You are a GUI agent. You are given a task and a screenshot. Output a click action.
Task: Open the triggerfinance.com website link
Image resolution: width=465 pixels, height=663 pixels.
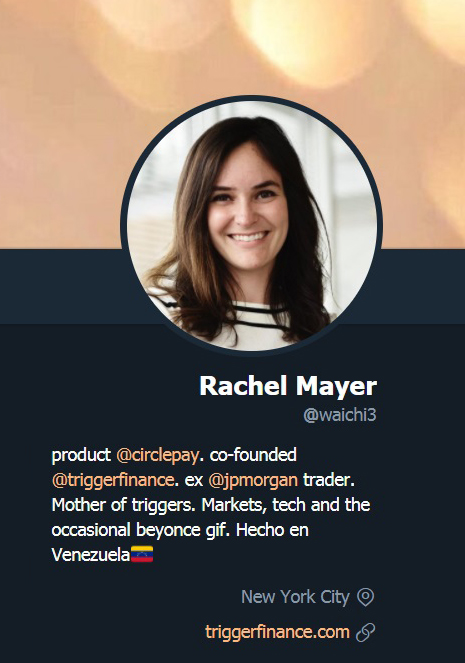click(277, 632)
